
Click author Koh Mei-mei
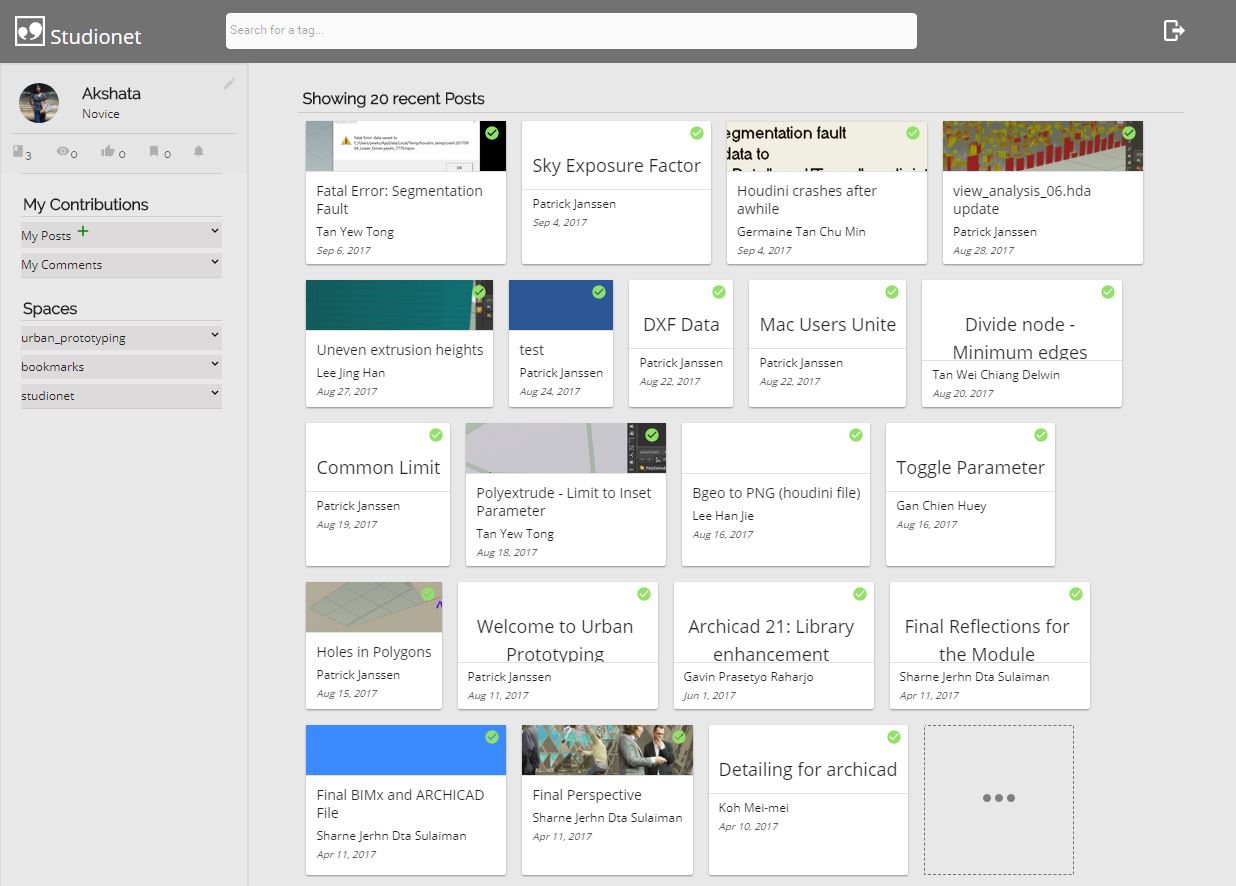[x=754, y=808]
